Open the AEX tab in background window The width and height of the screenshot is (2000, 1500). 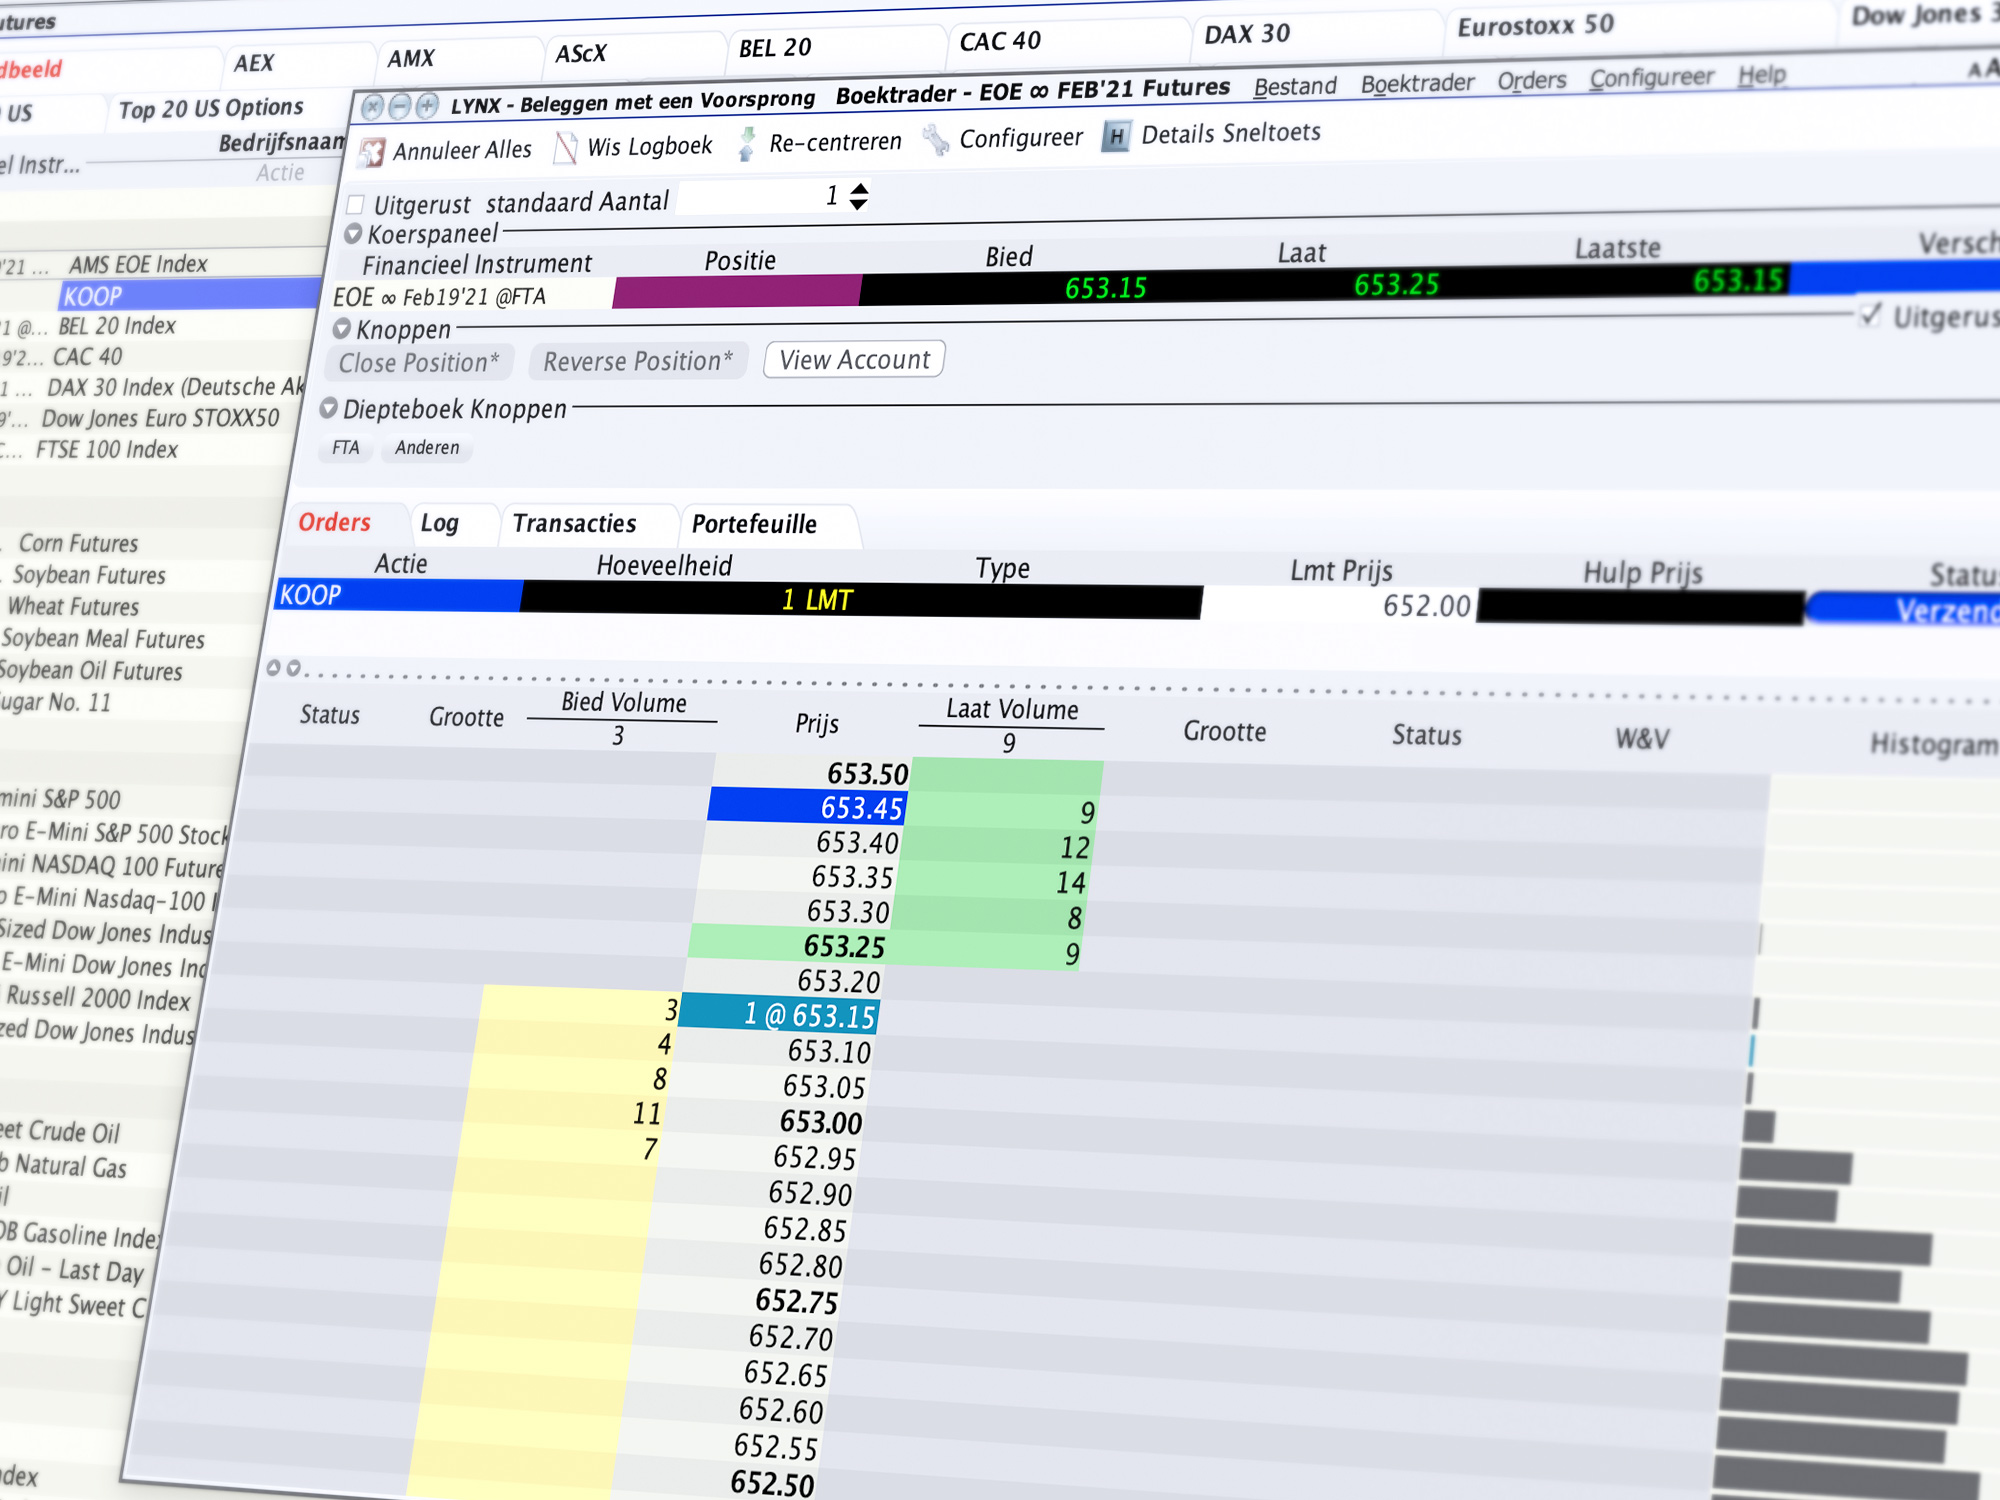click(x=254, y=63)
